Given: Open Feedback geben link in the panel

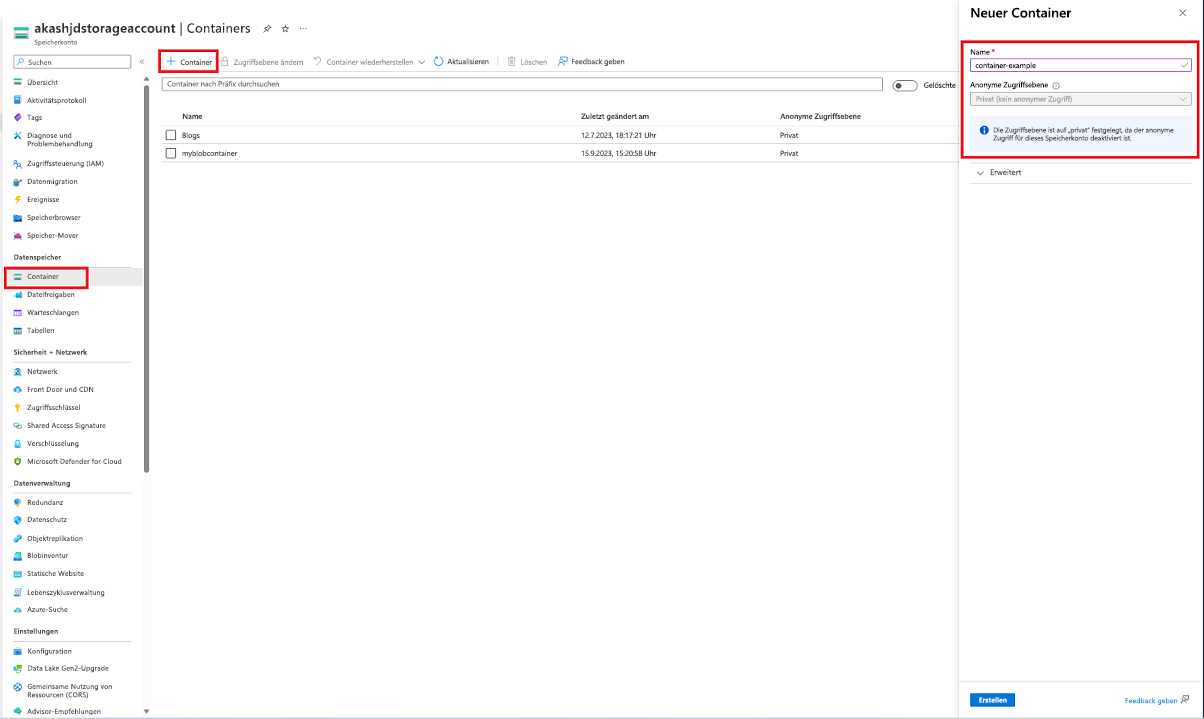Looking at the screenshot, I should pos(1152,701).
